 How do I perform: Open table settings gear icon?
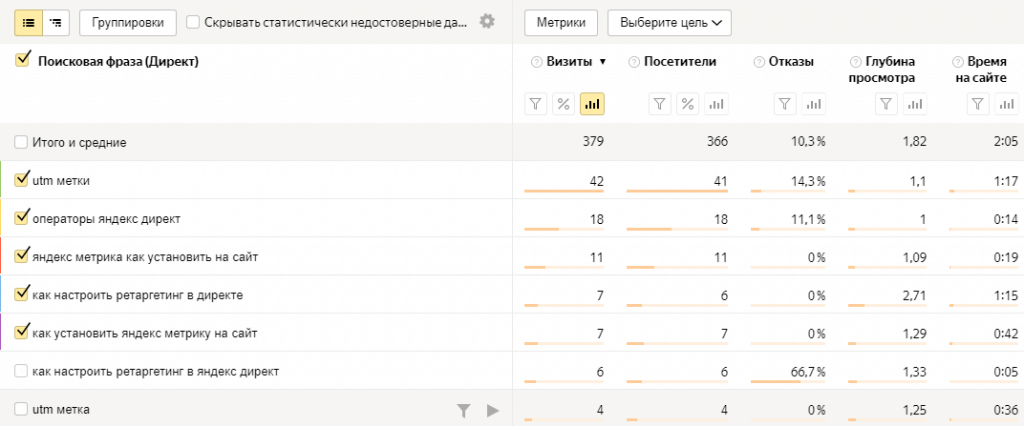[x=487, y=21]
